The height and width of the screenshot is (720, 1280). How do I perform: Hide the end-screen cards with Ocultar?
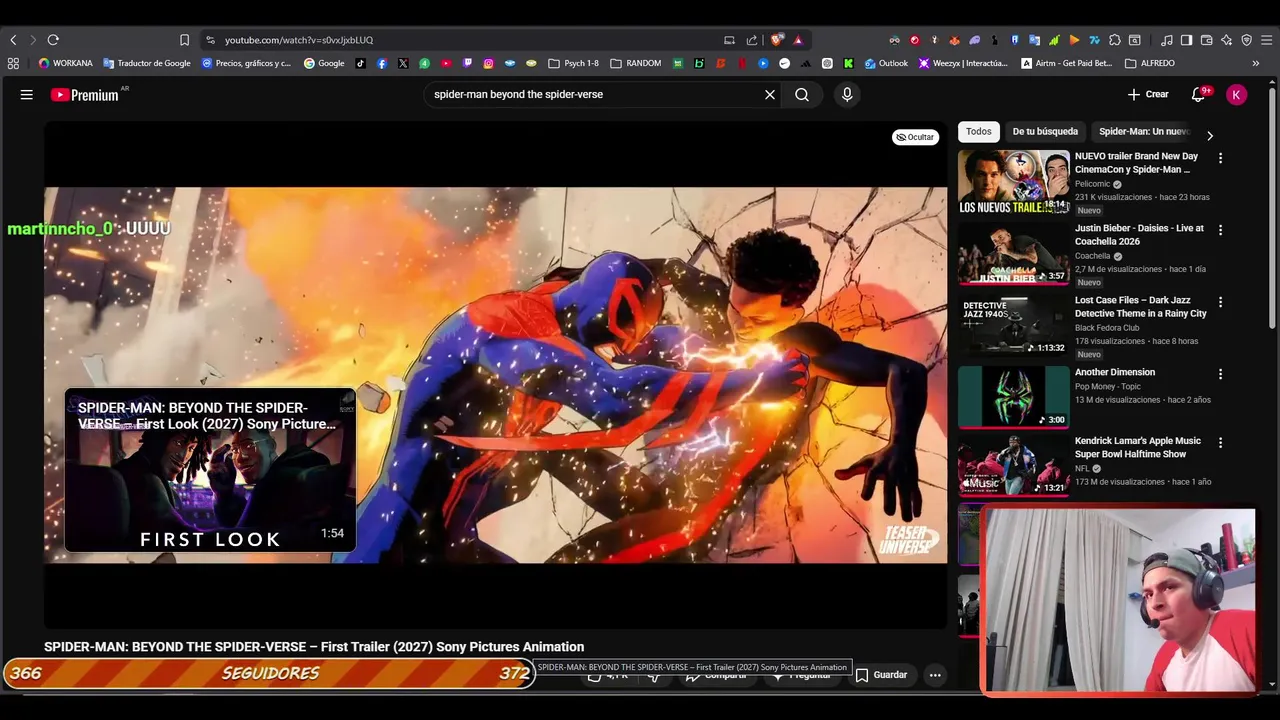coord(915,137)
